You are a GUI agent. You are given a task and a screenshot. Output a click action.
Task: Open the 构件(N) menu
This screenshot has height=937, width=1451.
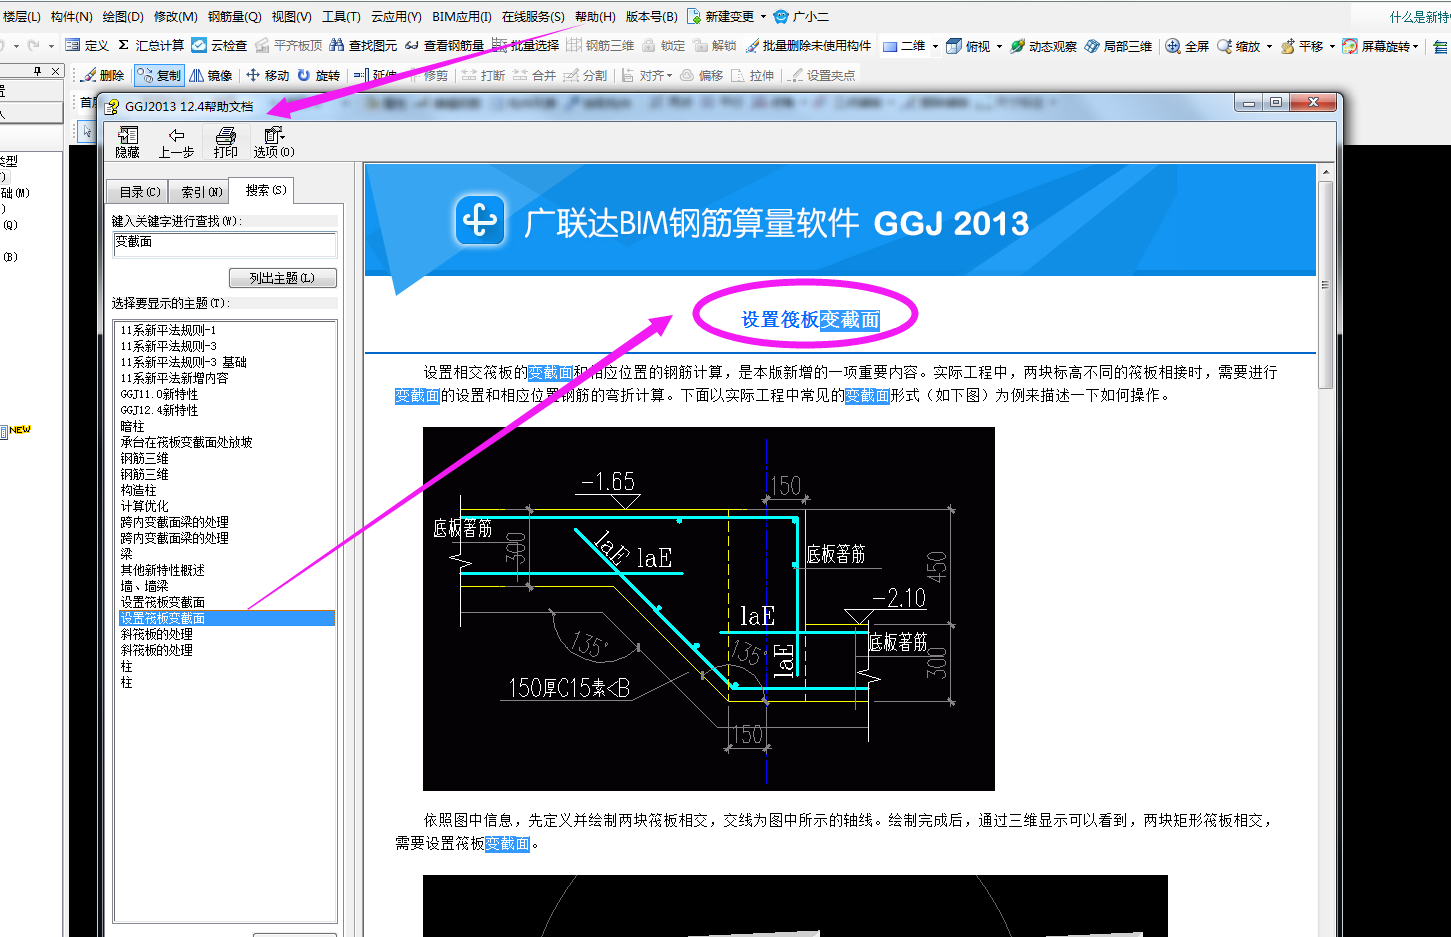pyautogui.click(x=72, y=17)
